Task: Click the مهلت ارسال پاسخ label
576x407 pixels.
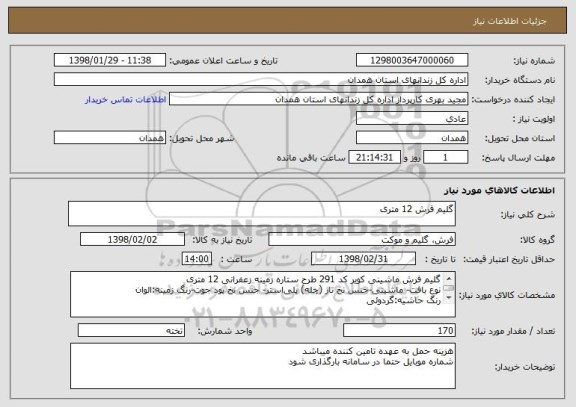Action: (518, 158)
